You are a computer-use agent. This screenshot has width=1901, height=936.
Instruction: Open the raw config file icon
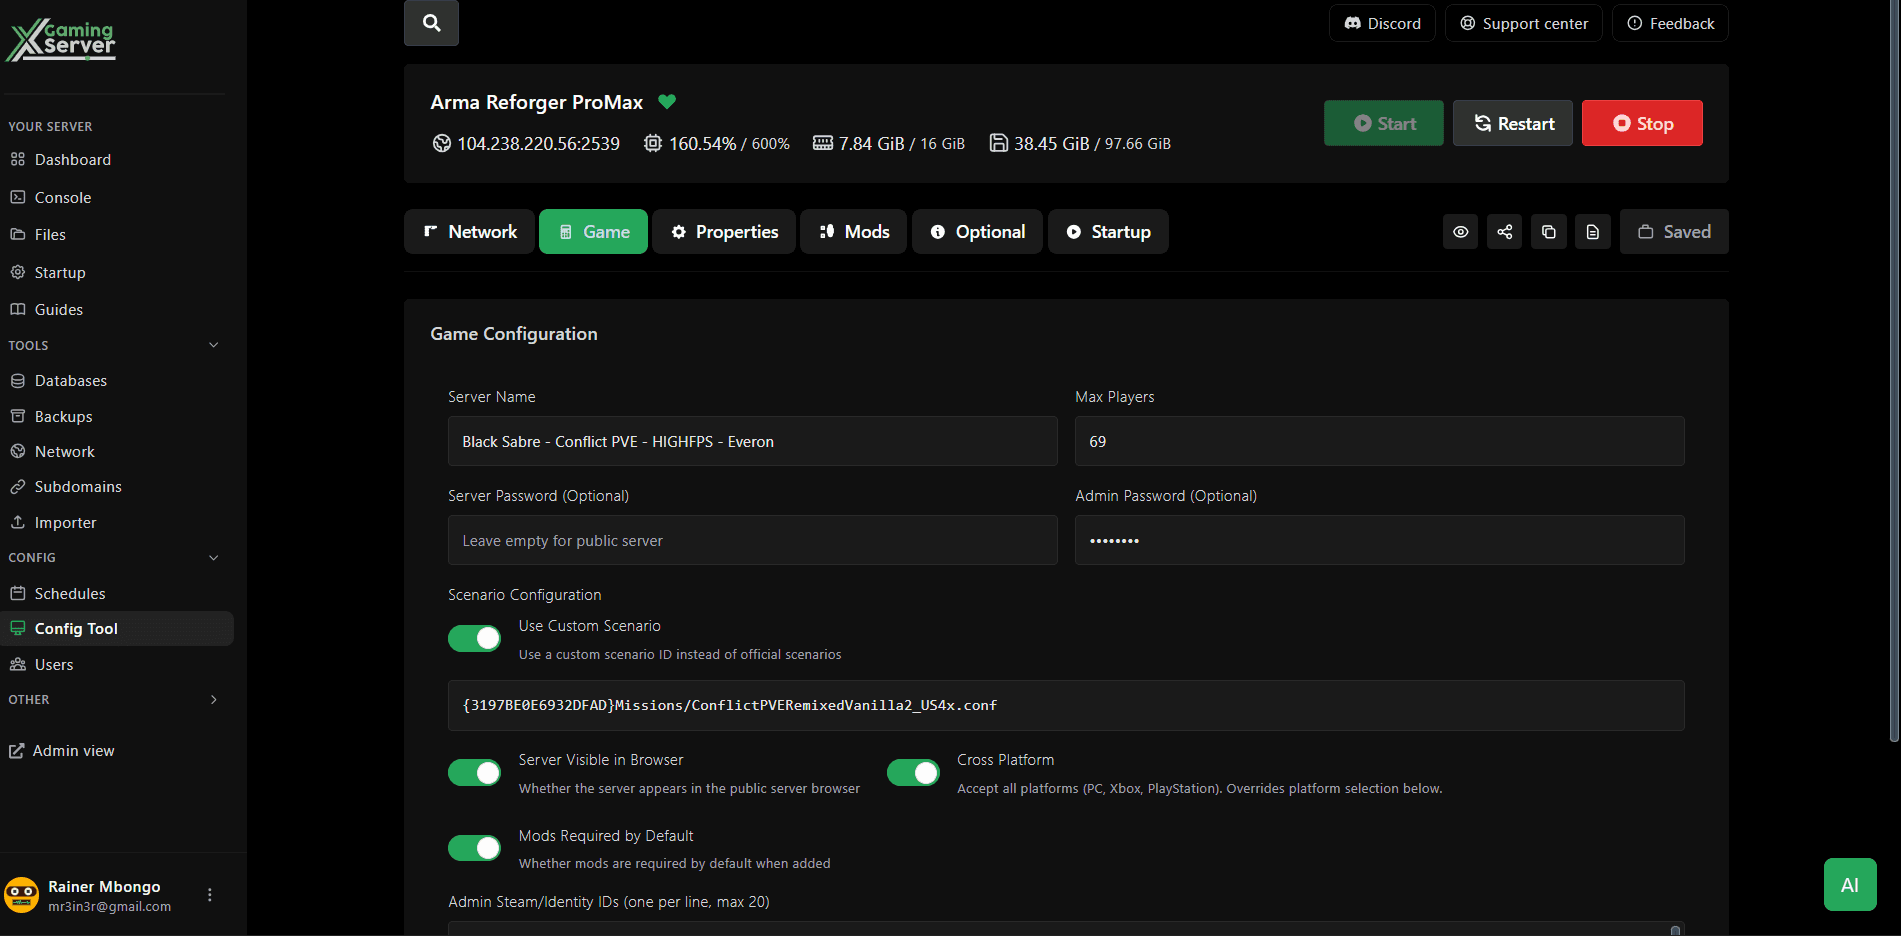click(1593, 231)
